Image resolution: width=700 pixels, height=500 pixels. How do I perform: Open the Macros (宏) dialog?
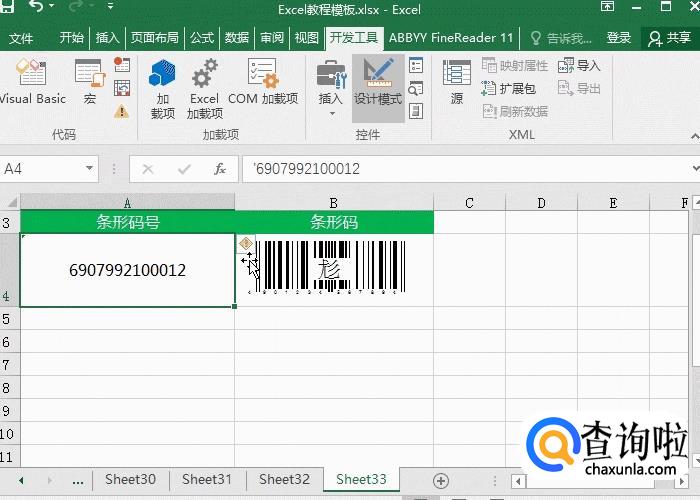coord(90,83)
